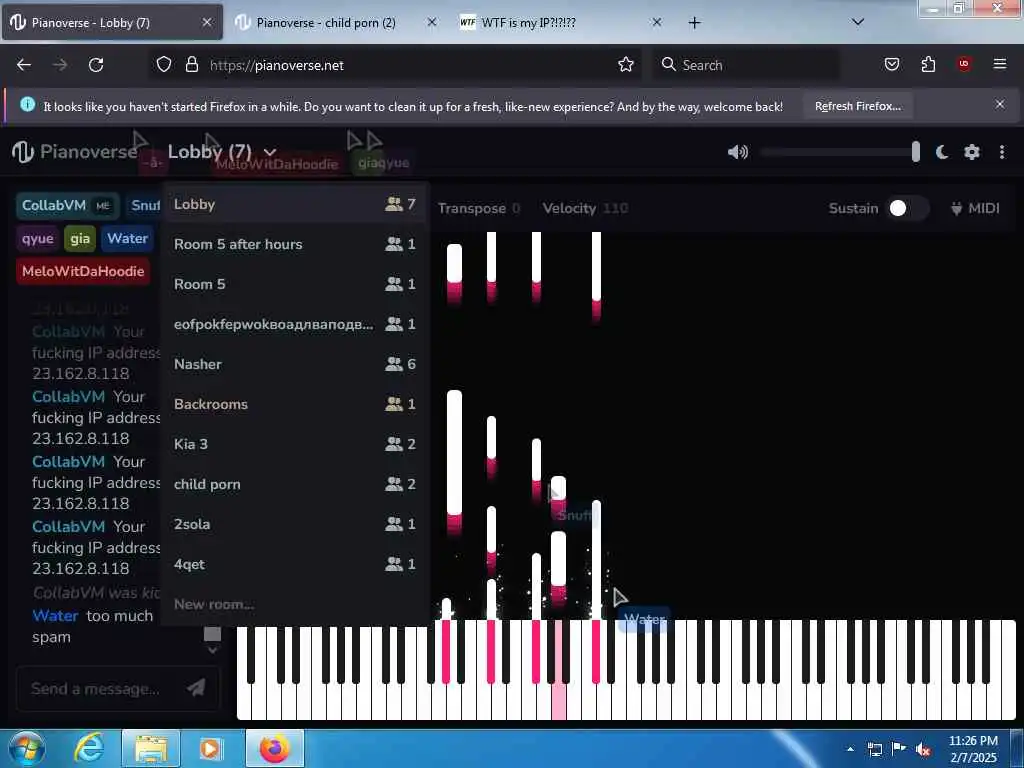The height and width of the screenshot is (768, 1024).
Task: Adjust the master volume slider handle
Action: point(916,152)
